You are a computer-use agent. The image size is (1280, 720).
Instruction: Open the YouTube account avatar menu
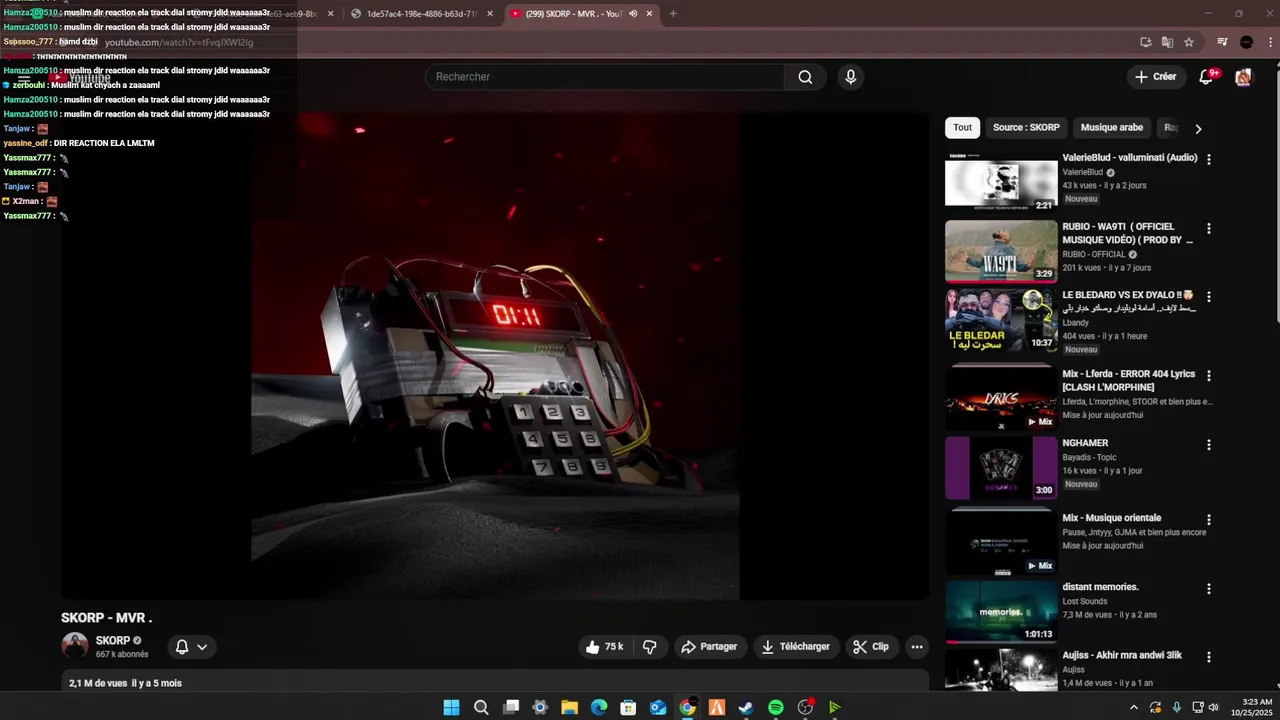click(x=1243, y=77)
